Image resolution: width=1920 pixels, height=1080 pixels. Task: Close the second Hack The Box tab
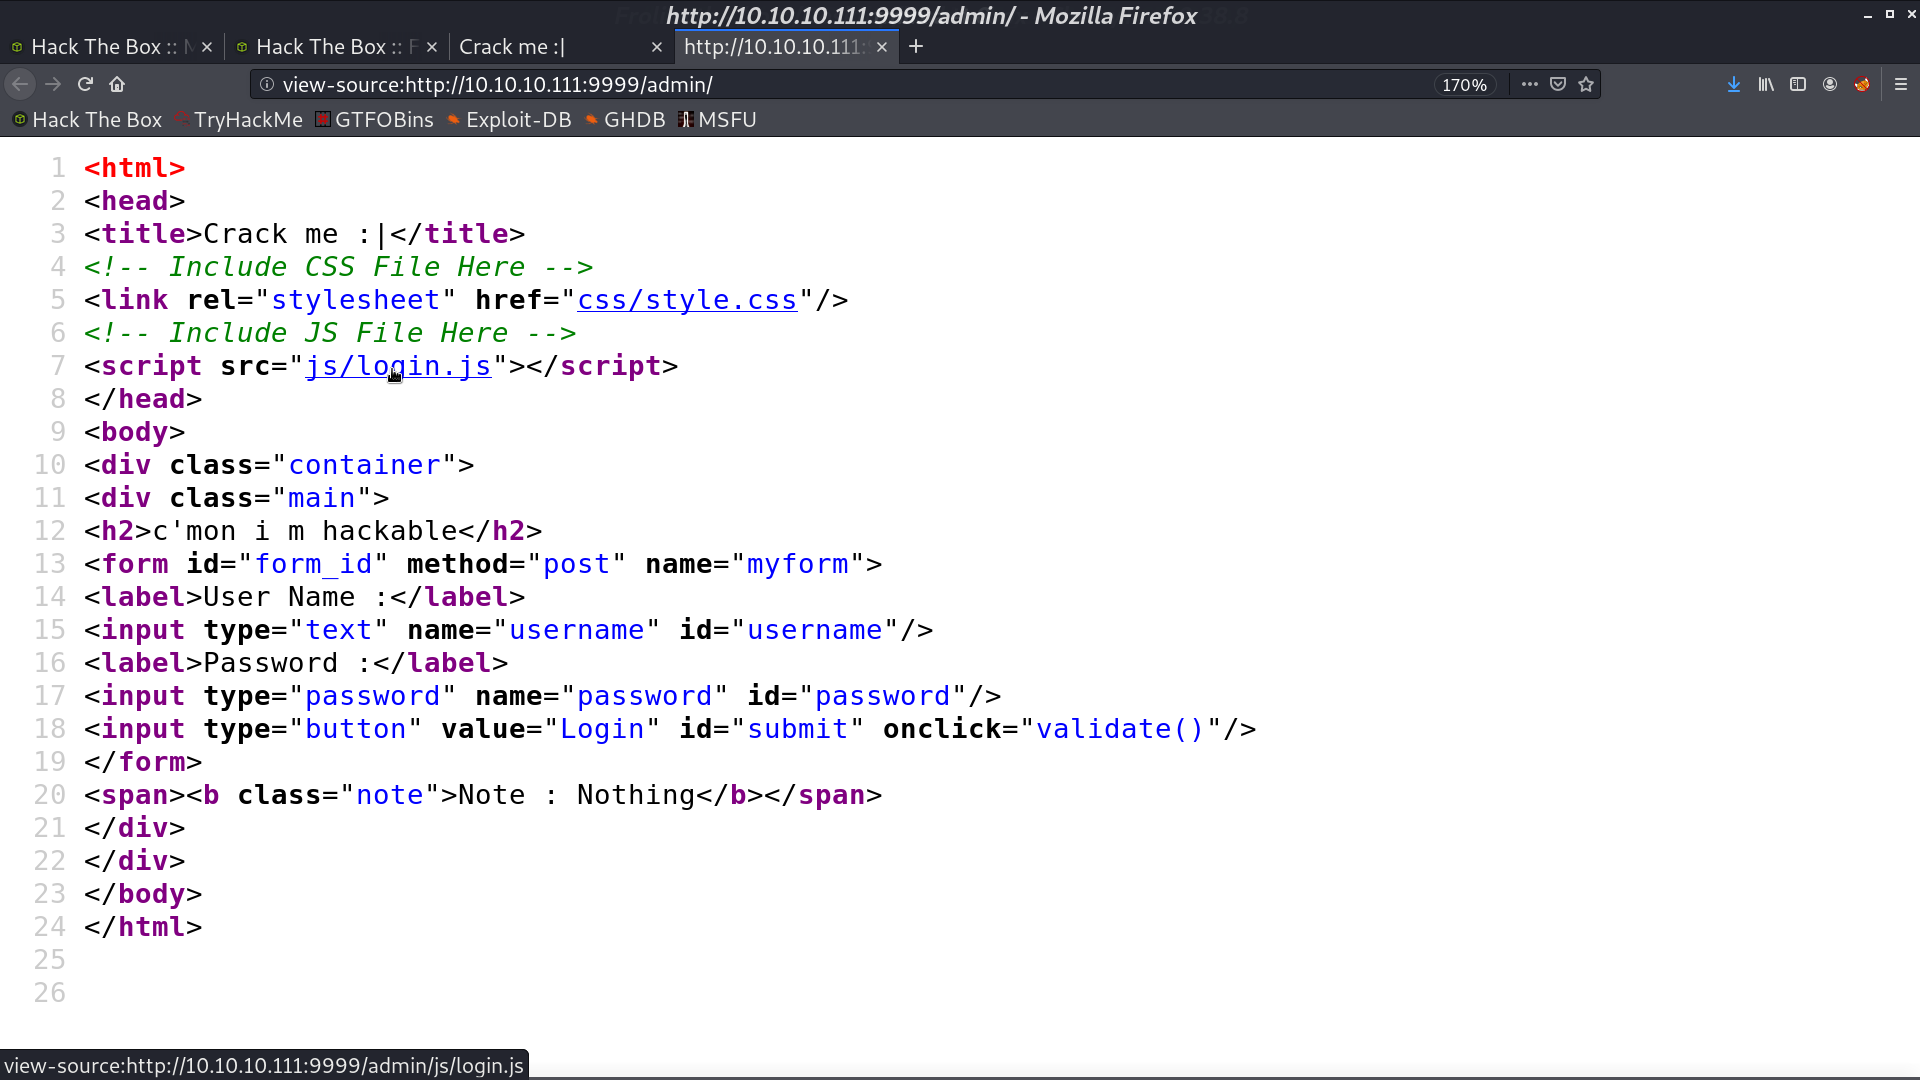(x=432, y=47)
